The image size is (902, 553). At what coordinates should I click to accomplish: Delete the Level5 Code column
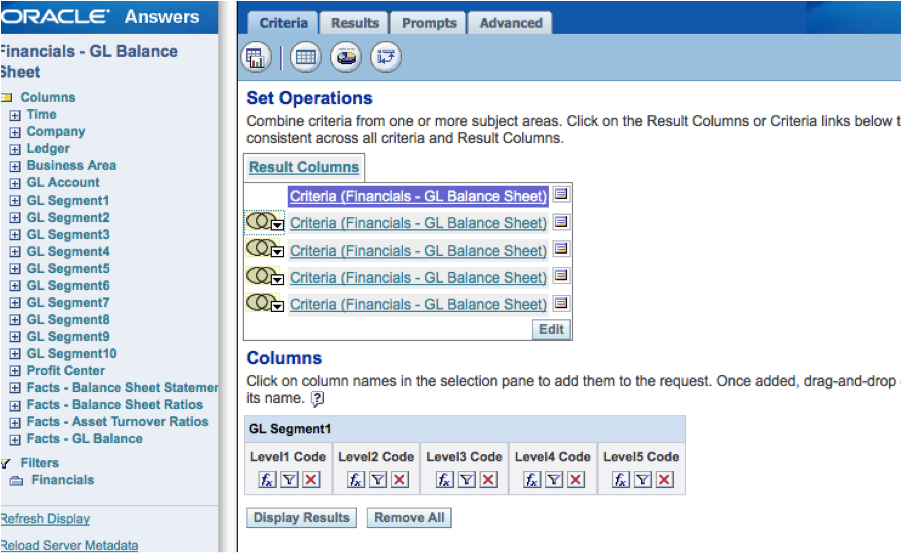pyautogui.click(x=664, y=479)
